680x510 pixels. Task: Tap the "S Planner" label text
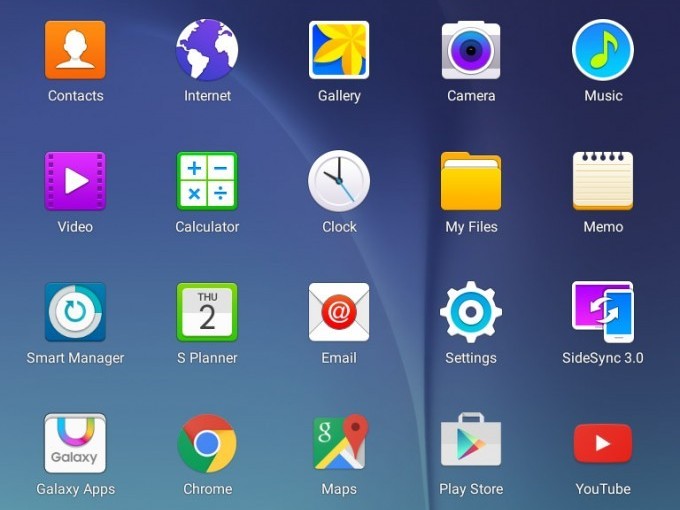(x=207, y=358)
